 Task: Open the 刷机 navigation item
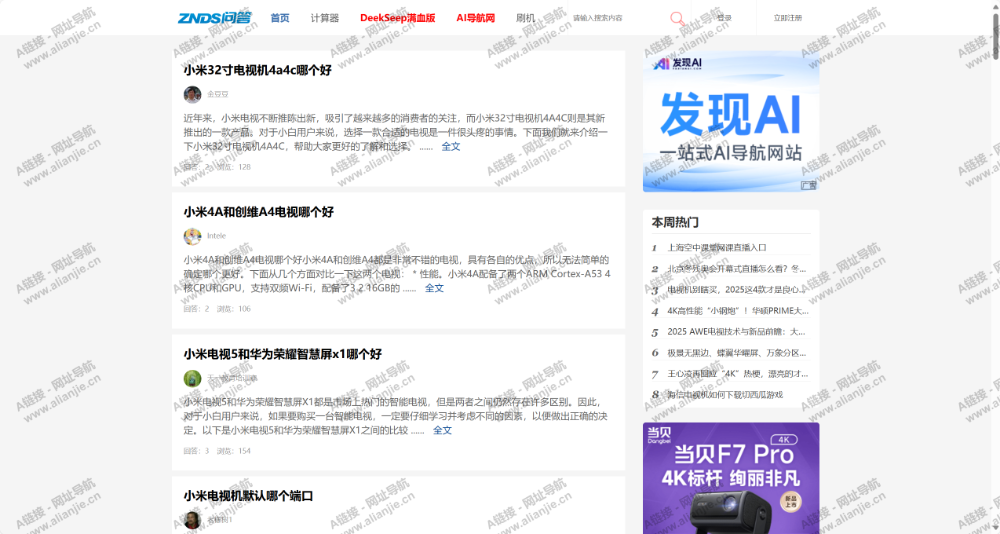[526, 18]
